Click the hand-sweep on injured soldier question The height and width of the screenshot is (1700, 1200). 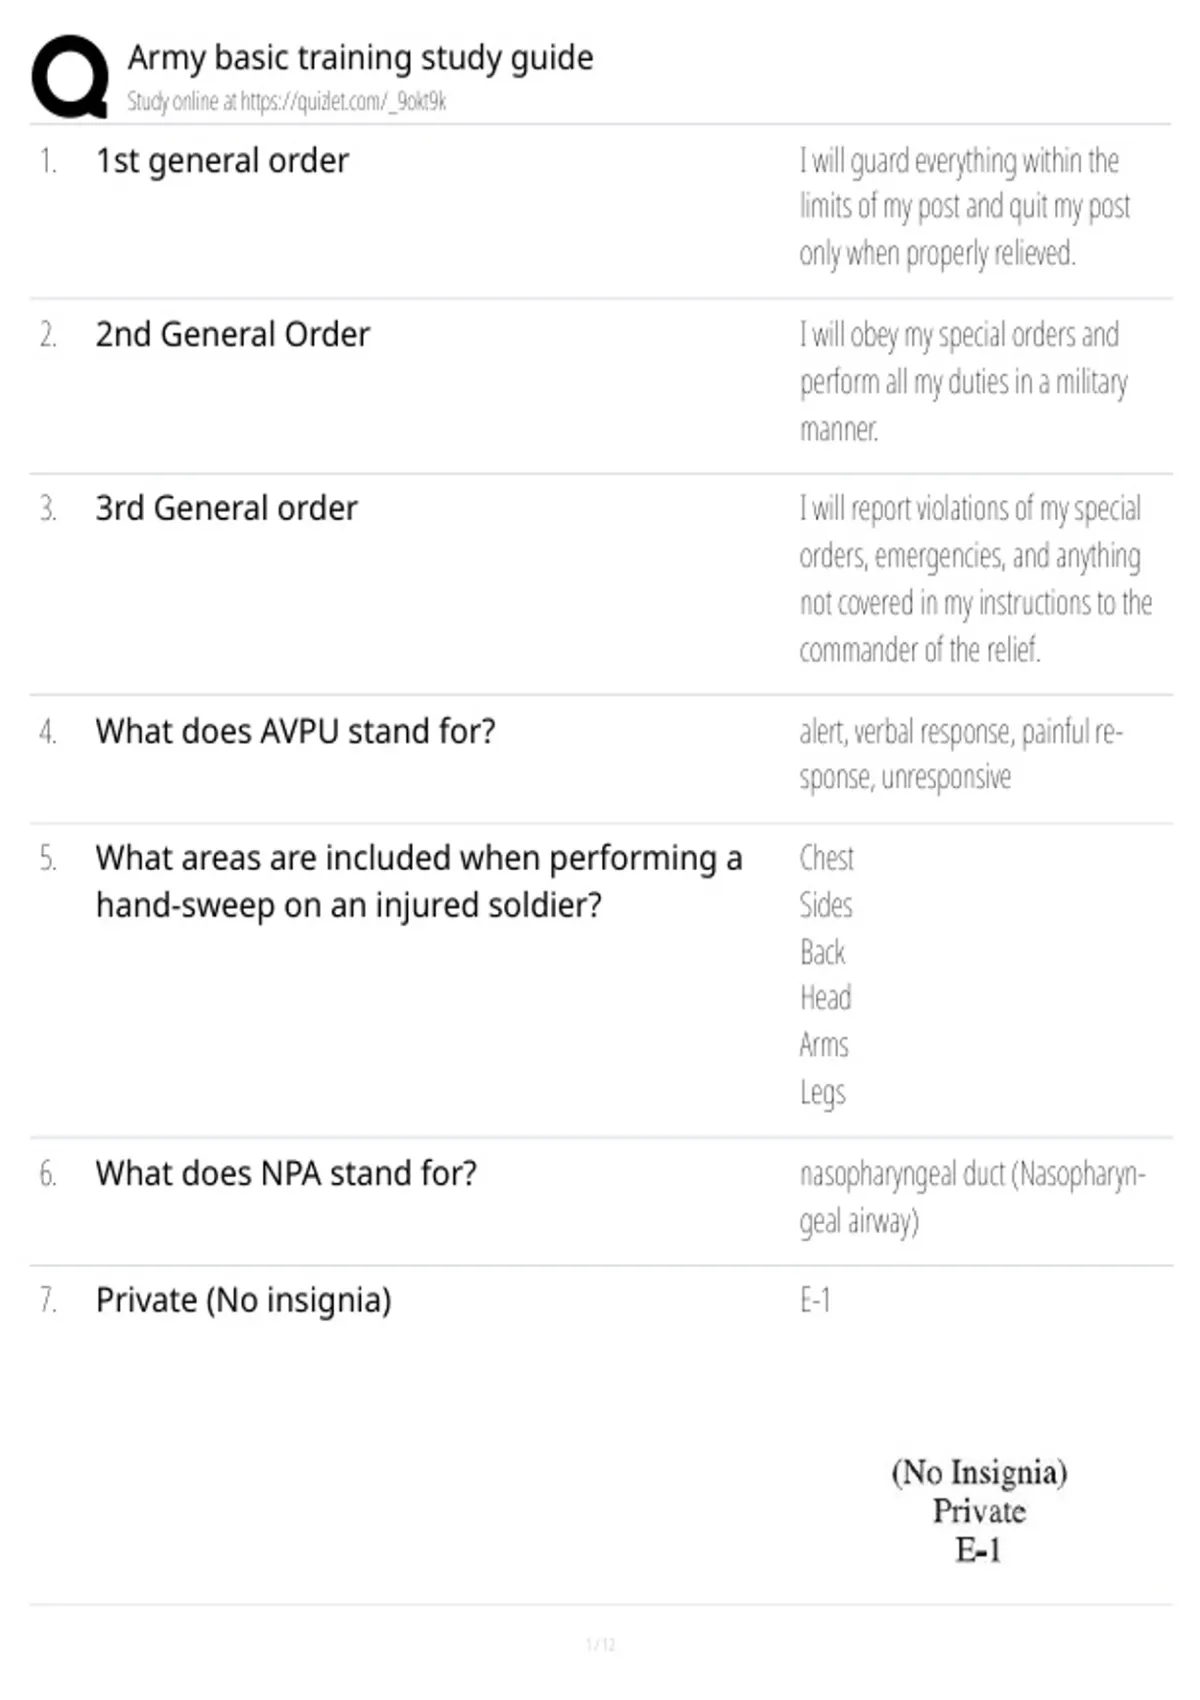(419, 881)
